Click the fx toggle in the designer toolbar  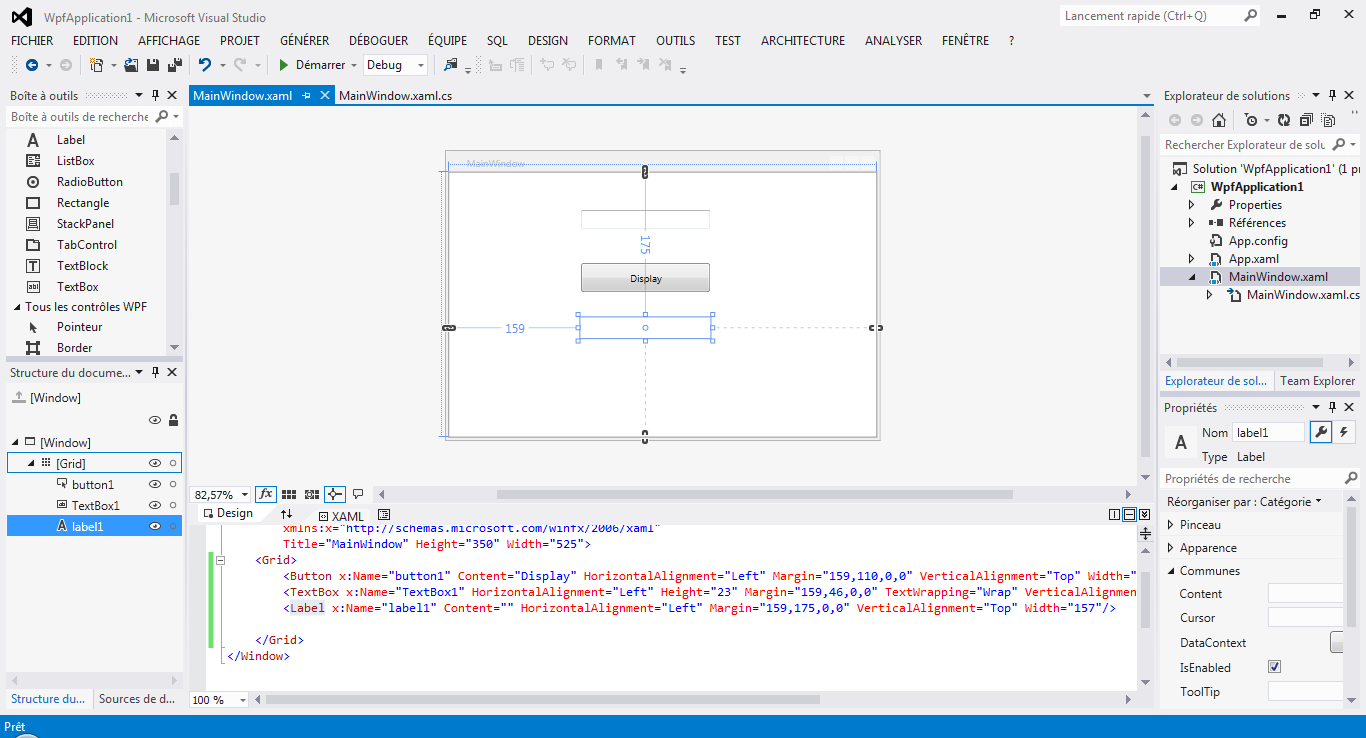[x=266, y=493]
